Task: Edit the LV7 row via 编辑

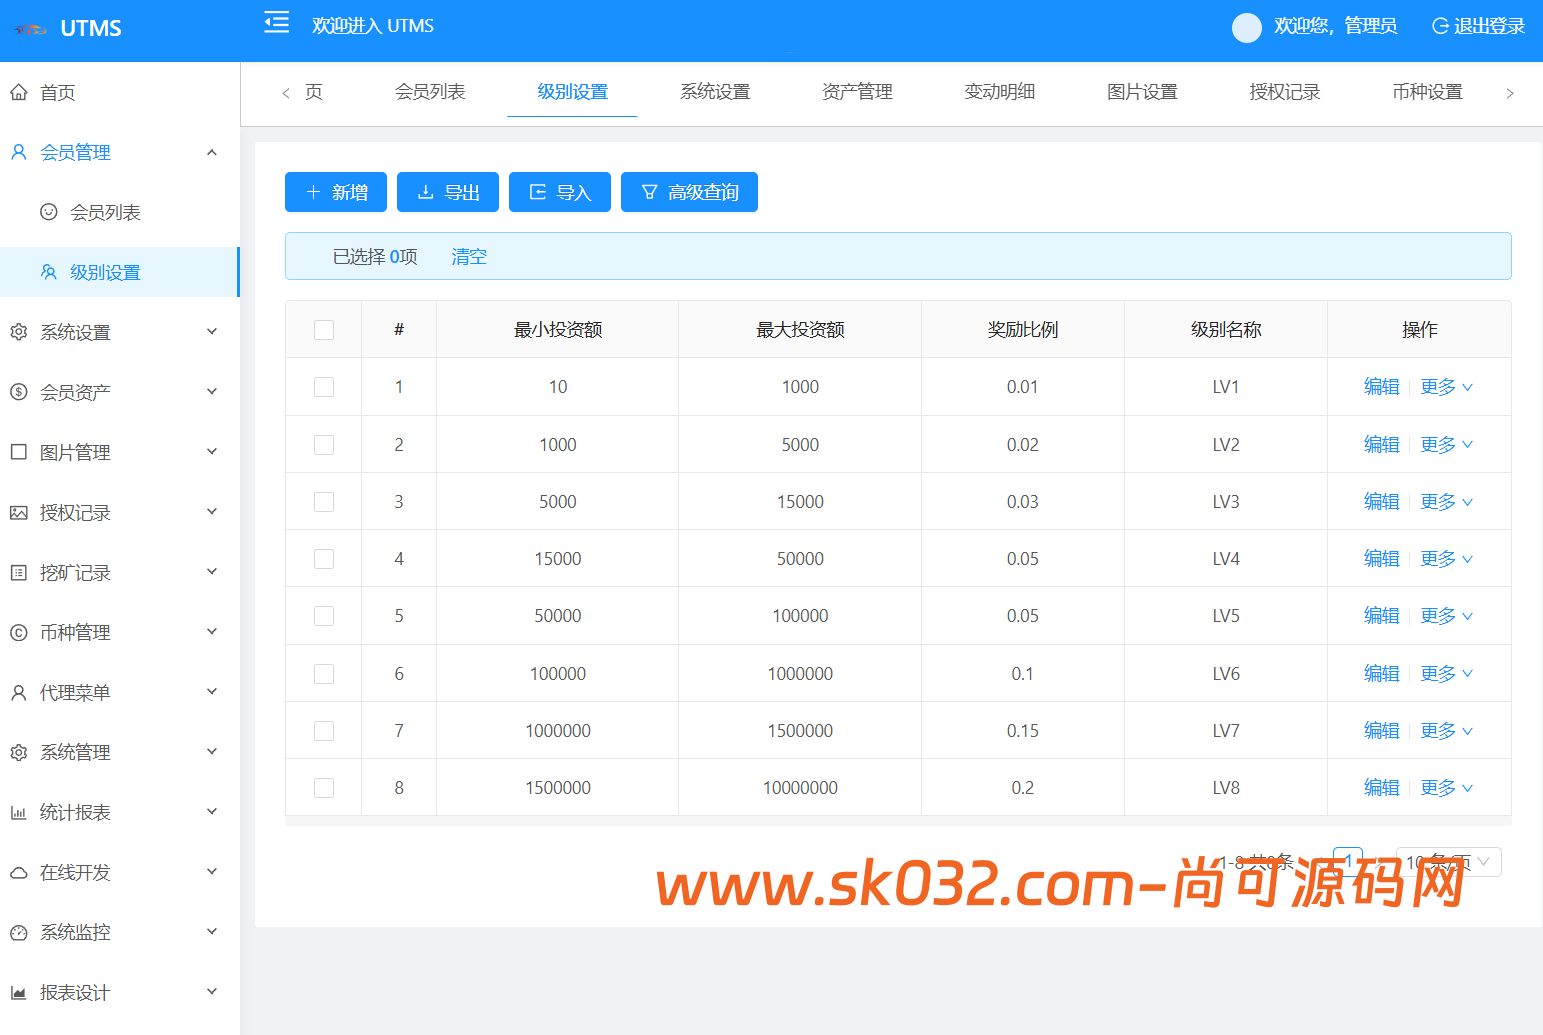Action: click(1381, 731)
